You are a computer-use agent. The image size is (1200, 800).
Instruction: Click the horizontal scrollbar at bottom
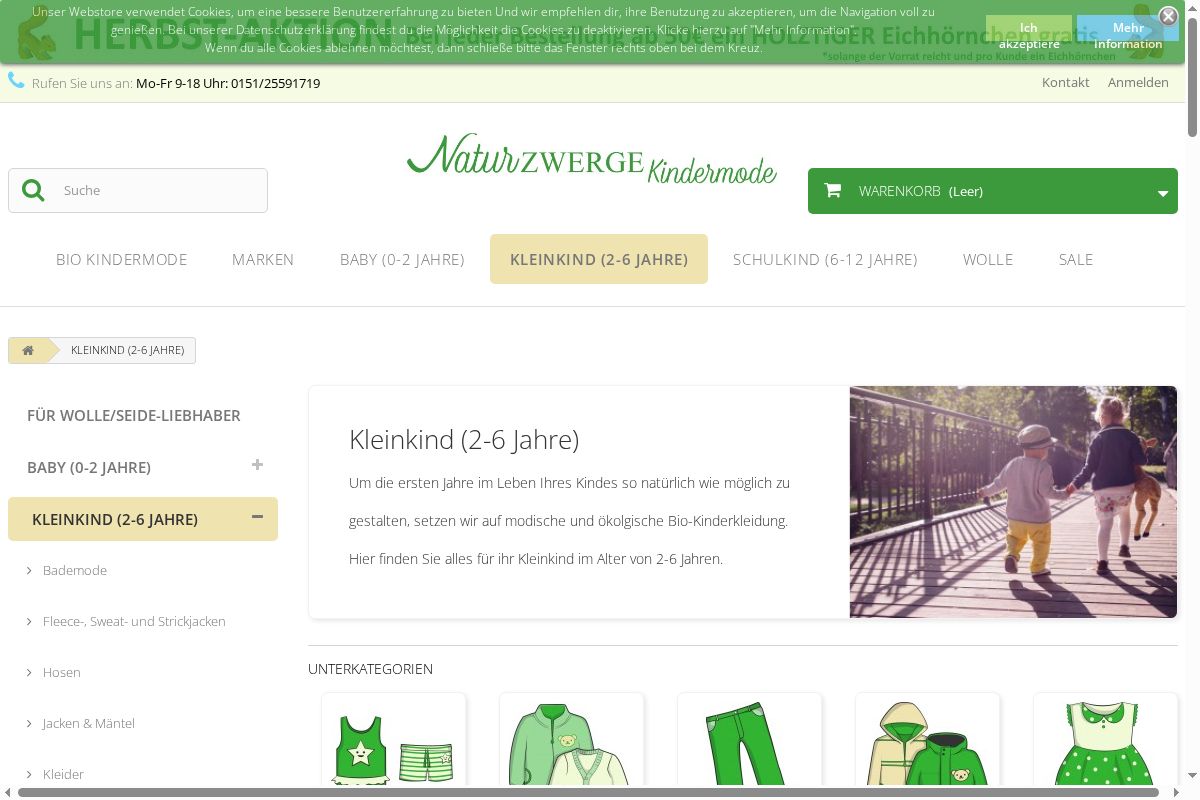point(588,793)
